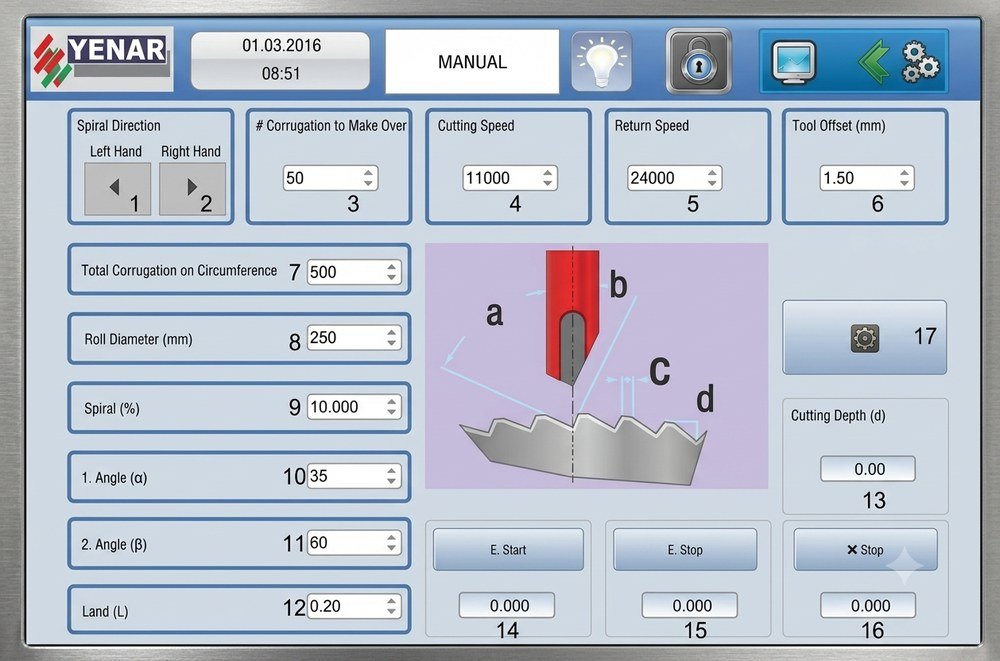Click the value field under E. Stop
Image resolution: width=1000 pixels, height=661 pixels.
click(x=689, y=605)
